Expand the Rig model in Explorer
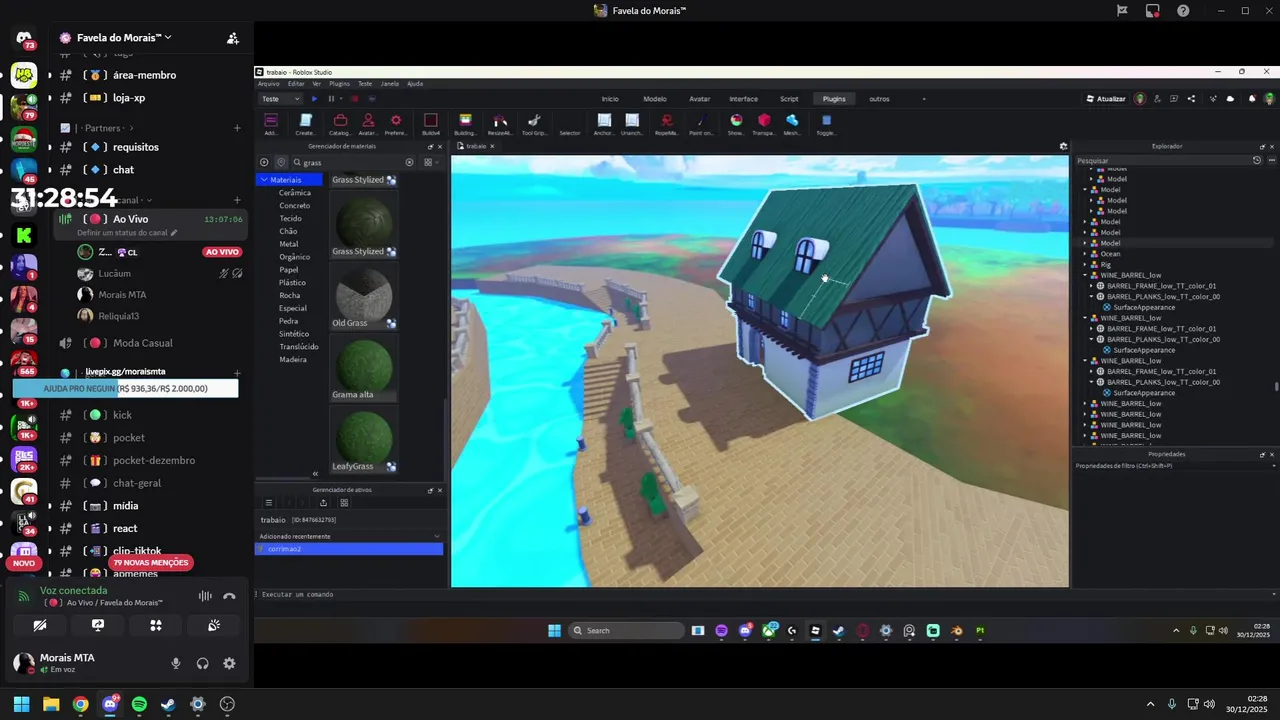Viewport: 1280px width, 720px height. (1085, 265)
